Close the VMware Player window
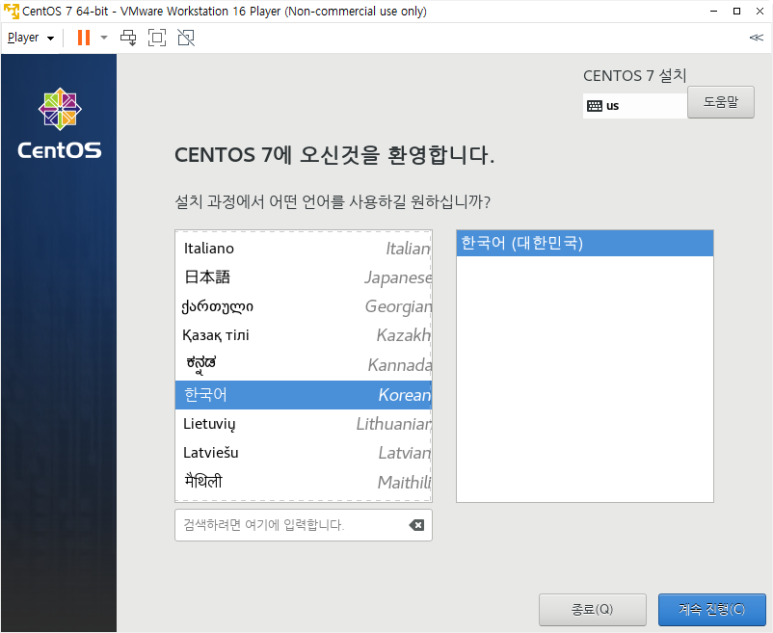The width and height of the screenshot is (773, 633). (x=760, y=11)
